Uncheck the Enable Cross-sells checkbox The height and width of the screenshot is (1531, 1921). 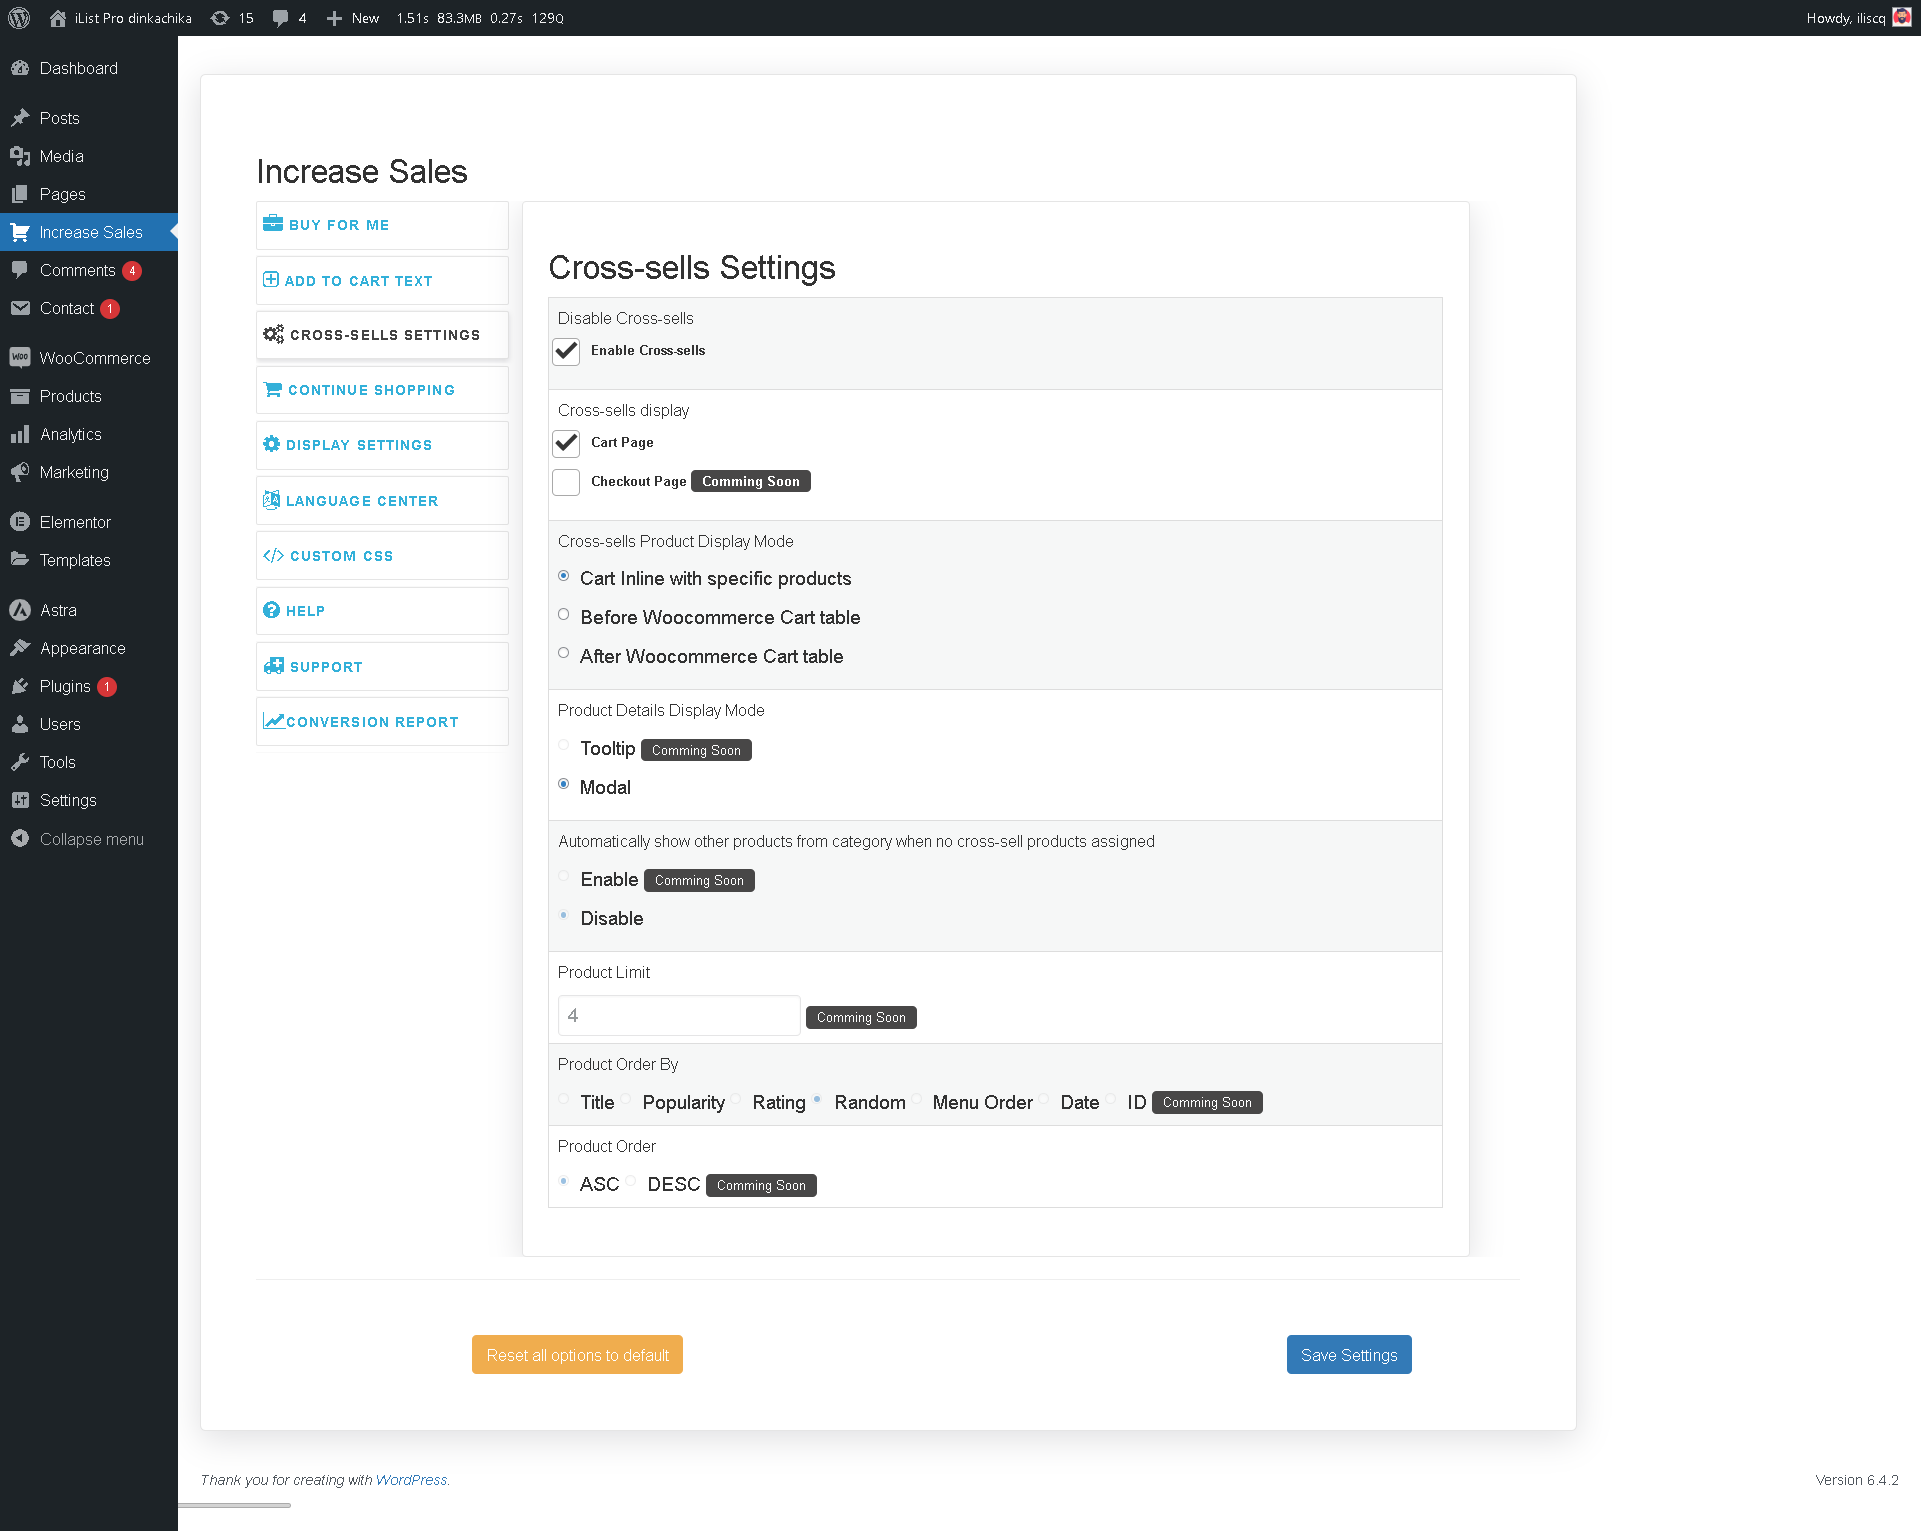(x=566, y=351)
